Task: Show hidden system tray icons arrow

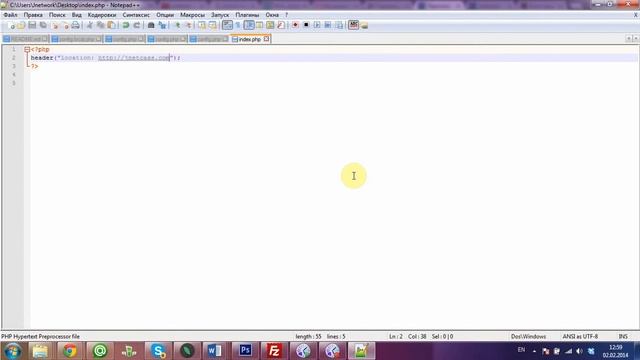Action: [x=534, y=351]
